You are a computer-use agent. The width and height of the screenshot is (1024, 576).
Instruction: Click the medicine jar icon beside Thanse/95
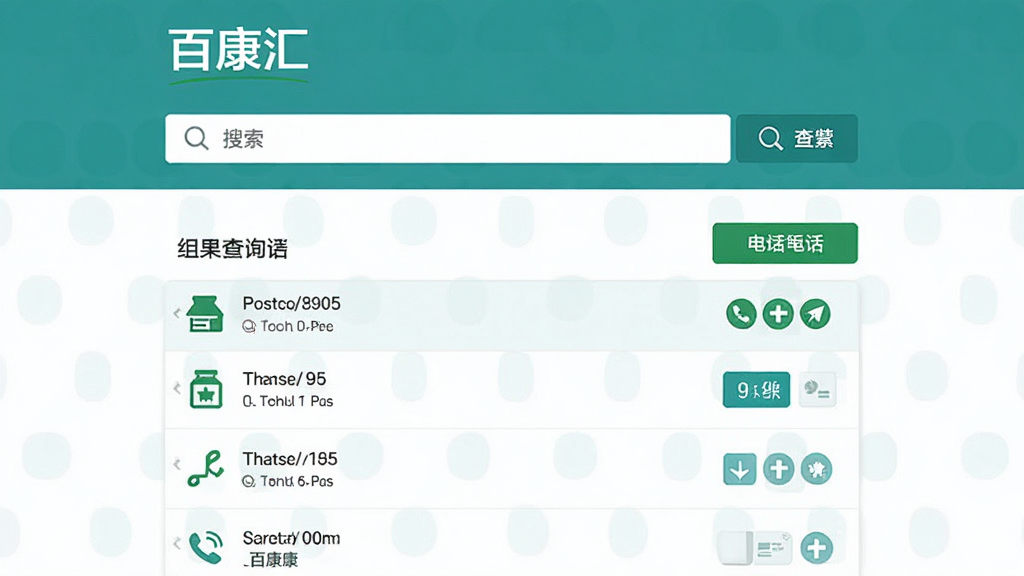point(206,389)
